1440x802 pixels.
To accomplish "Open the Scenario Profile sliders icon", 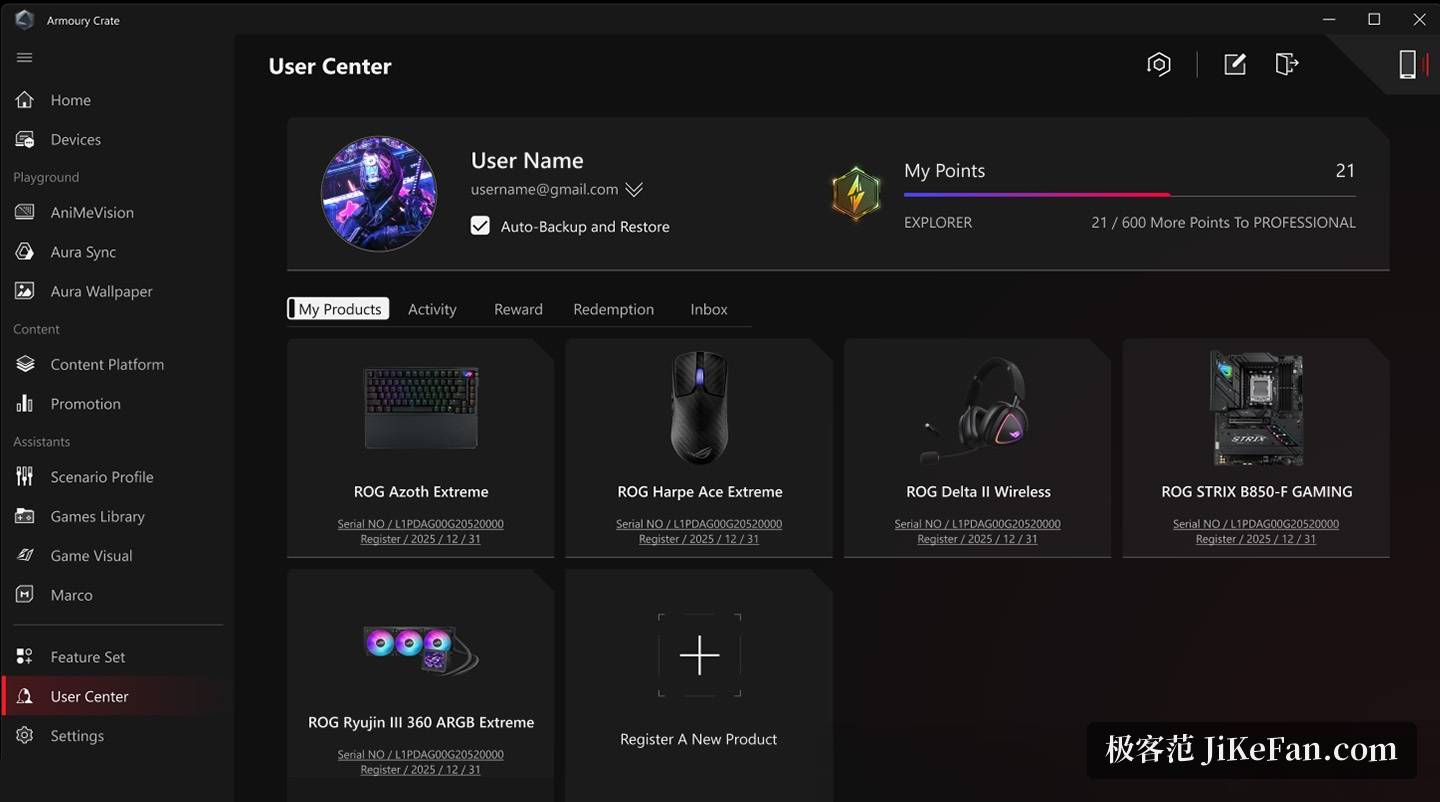I will pos(25,477).
